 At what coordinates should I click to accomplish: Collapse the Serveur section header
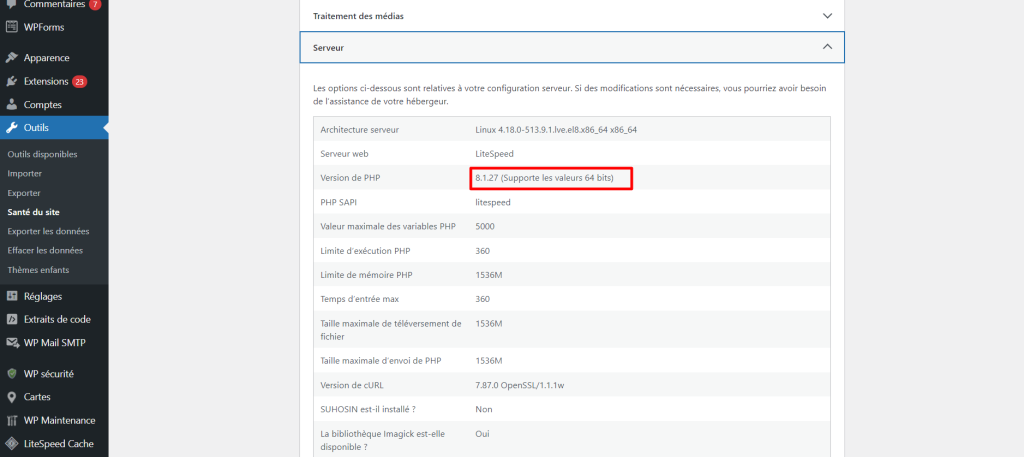click(x=572, y=48)
